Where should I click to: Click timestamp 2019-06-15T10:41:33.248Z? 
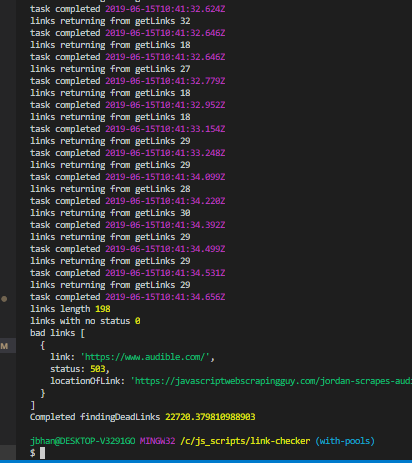pyautogui.click(x=165, y=153)
